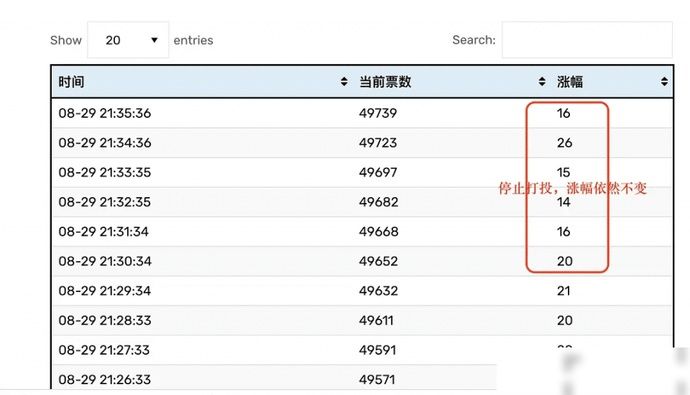Click vote count 49668

(x=378, y=231)
